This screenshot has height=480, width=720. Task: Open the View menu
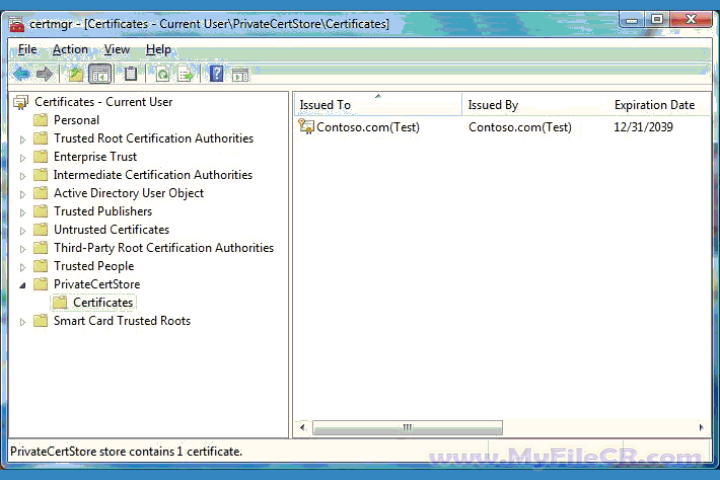click(117, 49)
